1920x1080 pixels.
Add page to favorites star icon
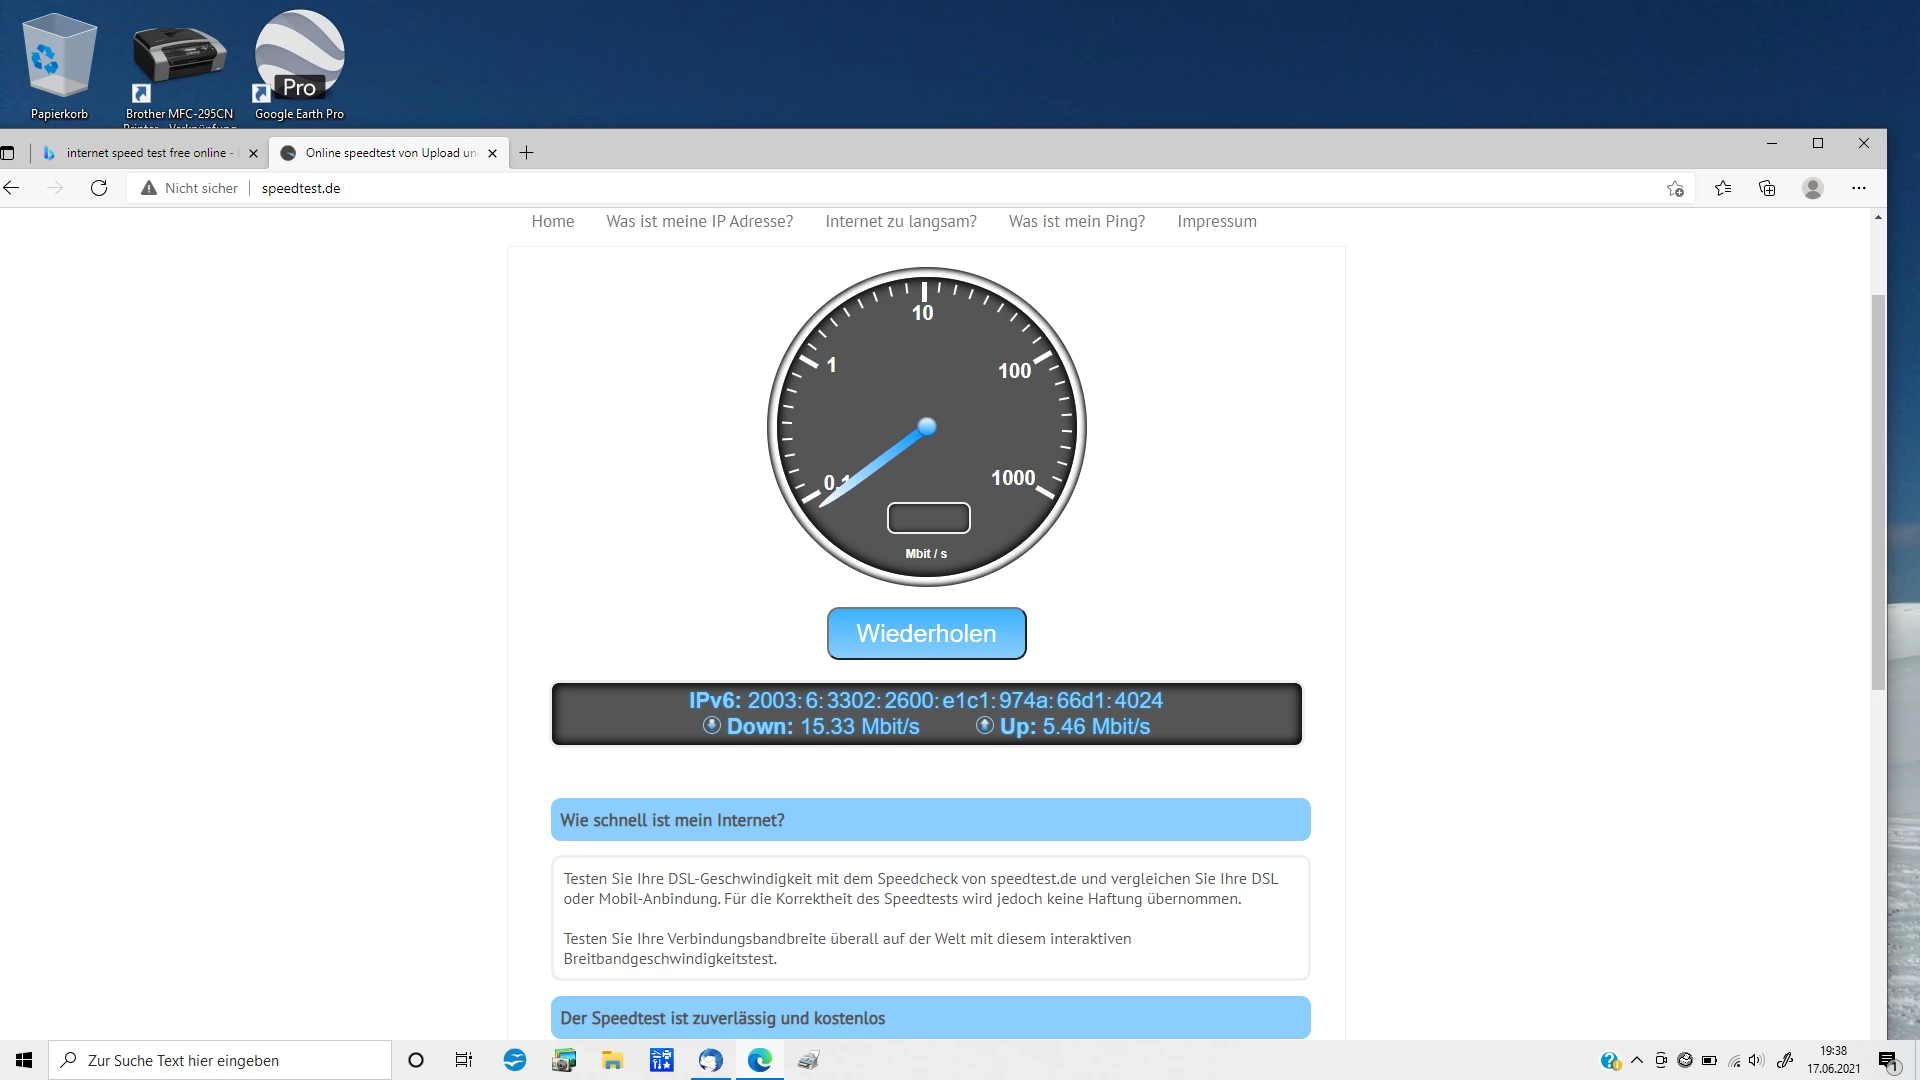point(1675,188)
